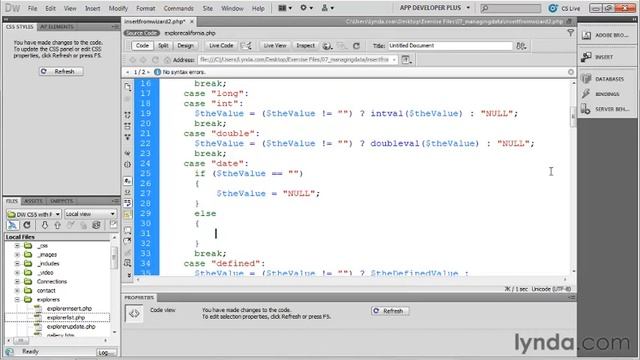Click the Title input field

click(x=450, y=46)
